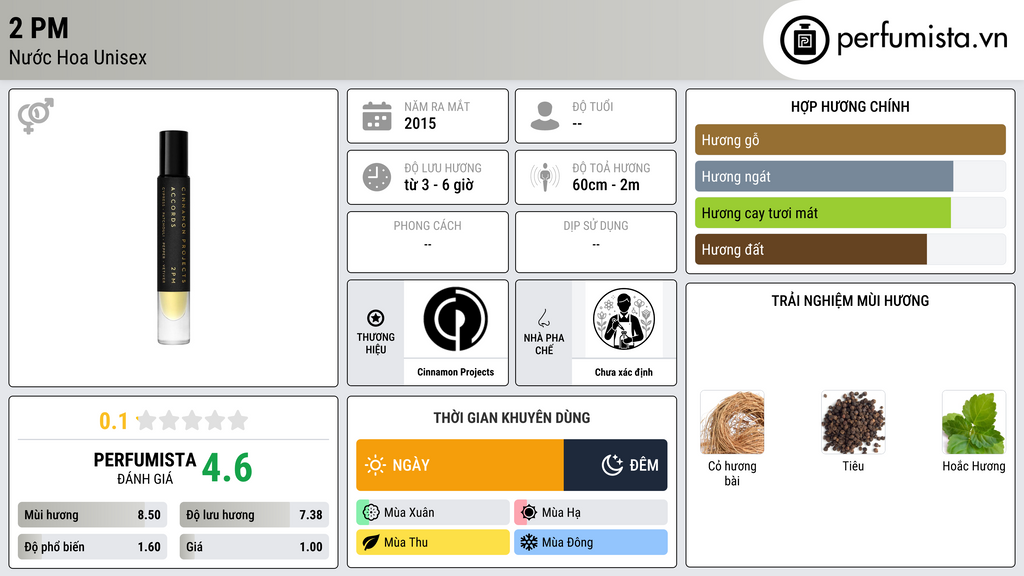
Task: Click the sillage radiating person icon
Action: (x=545, y=177)
